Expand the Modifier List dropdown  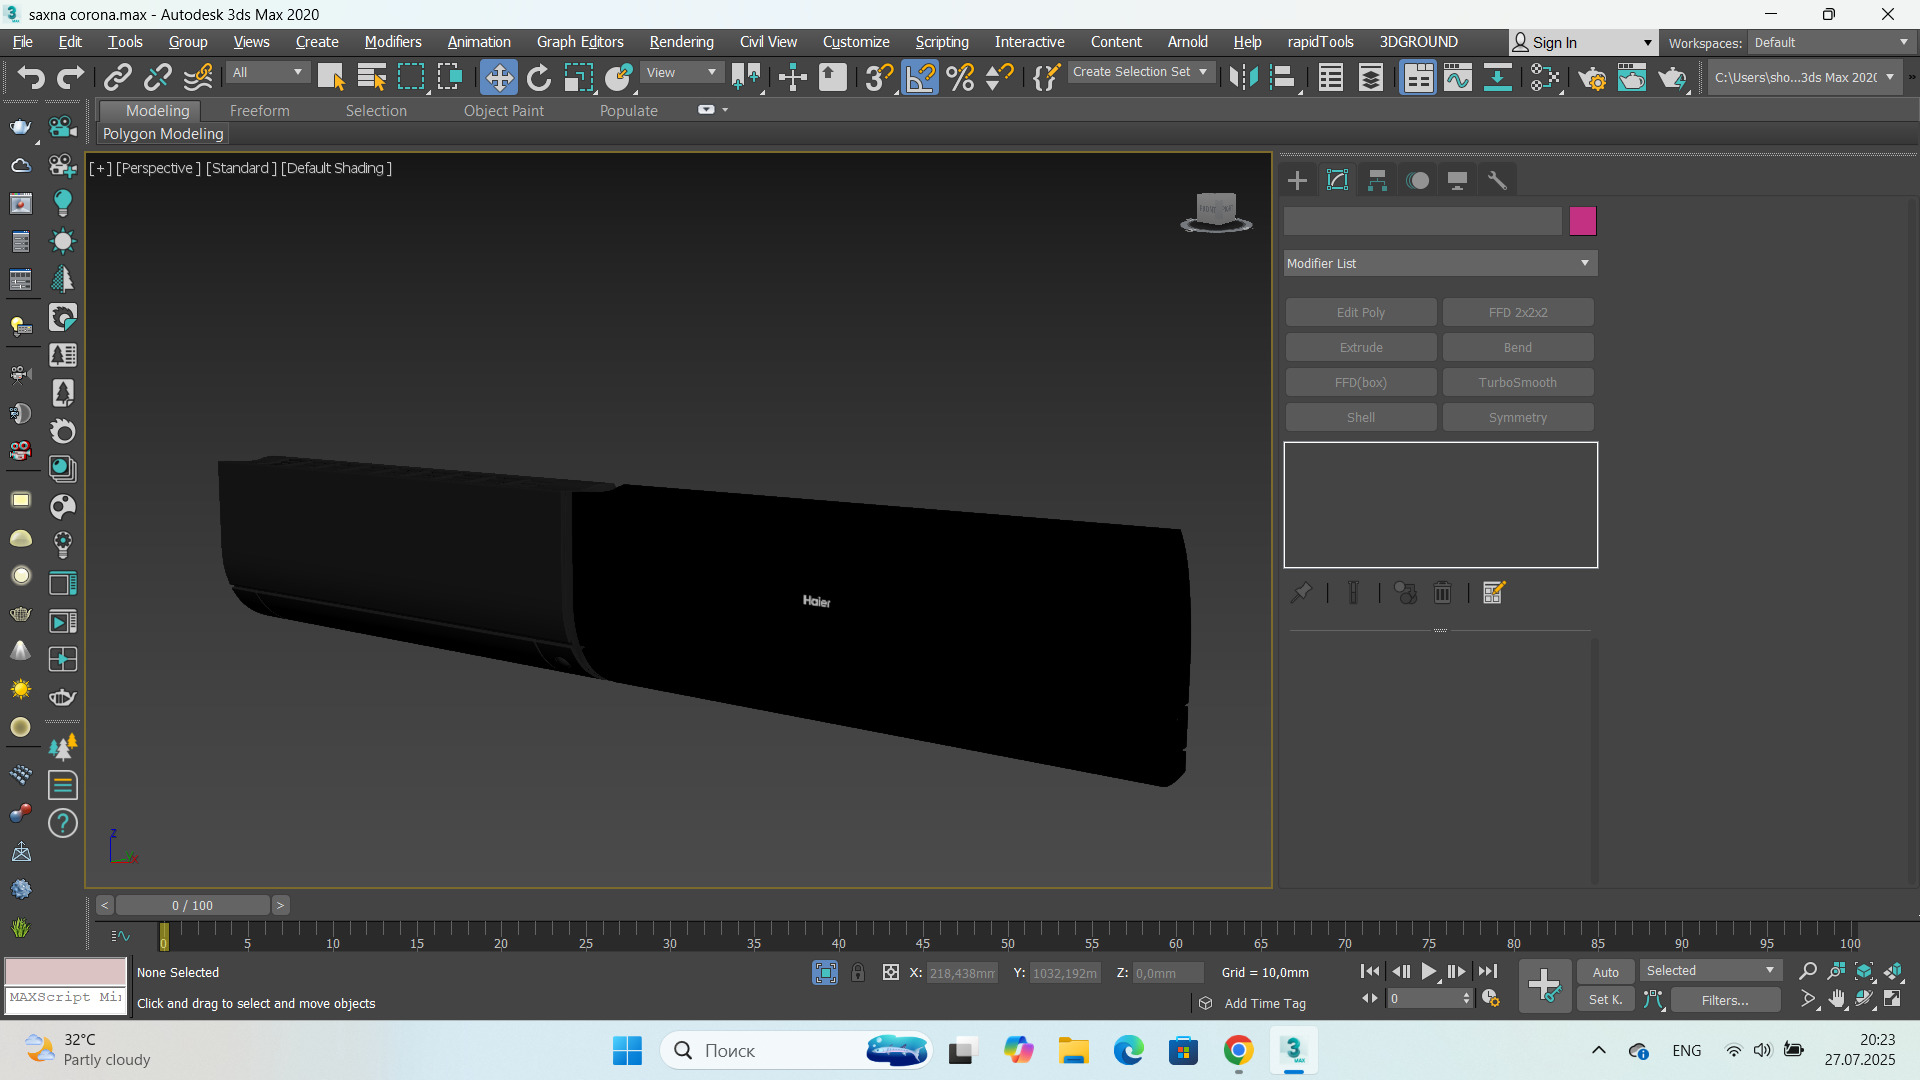pos(1440,263)
